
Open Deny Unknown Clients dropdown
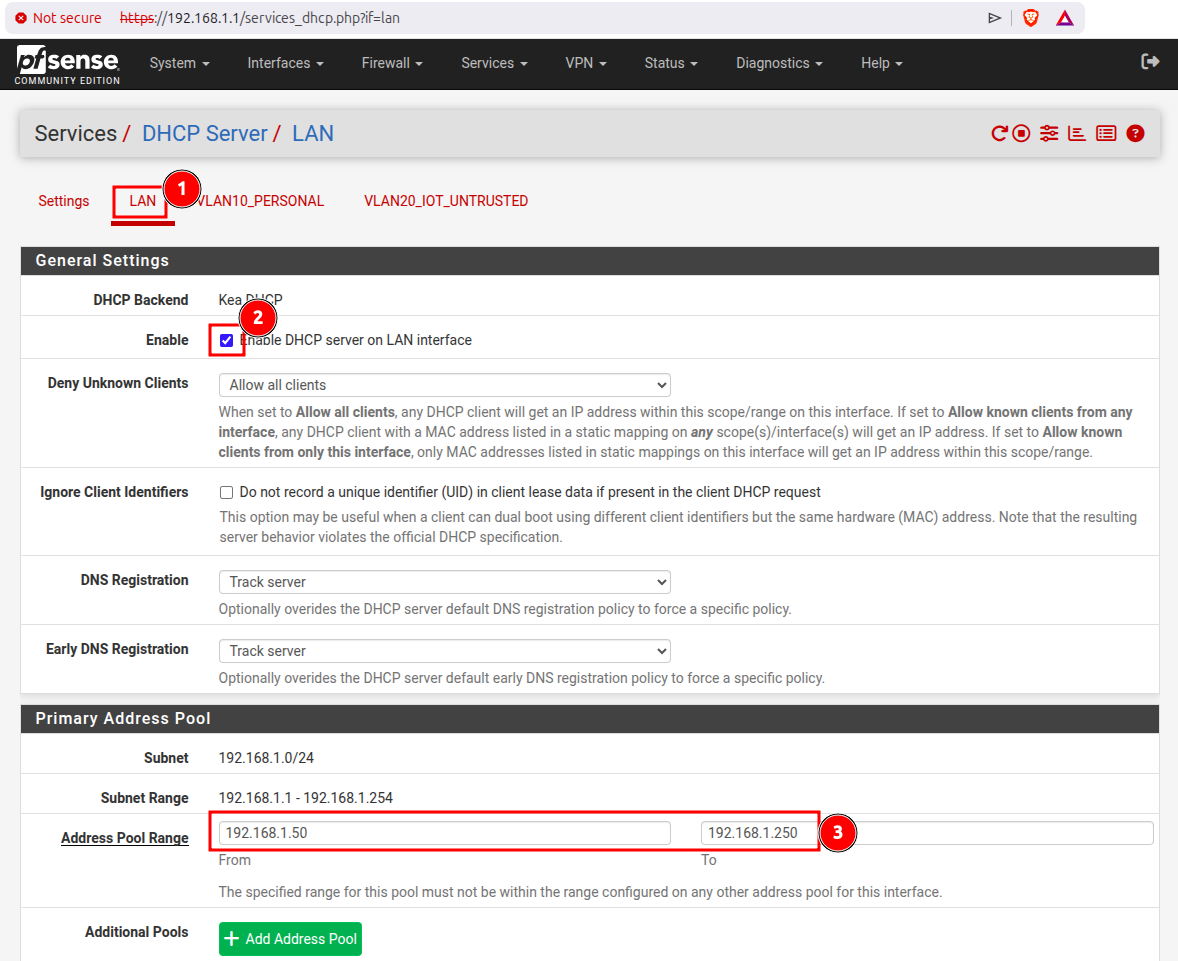pos(445,385)
